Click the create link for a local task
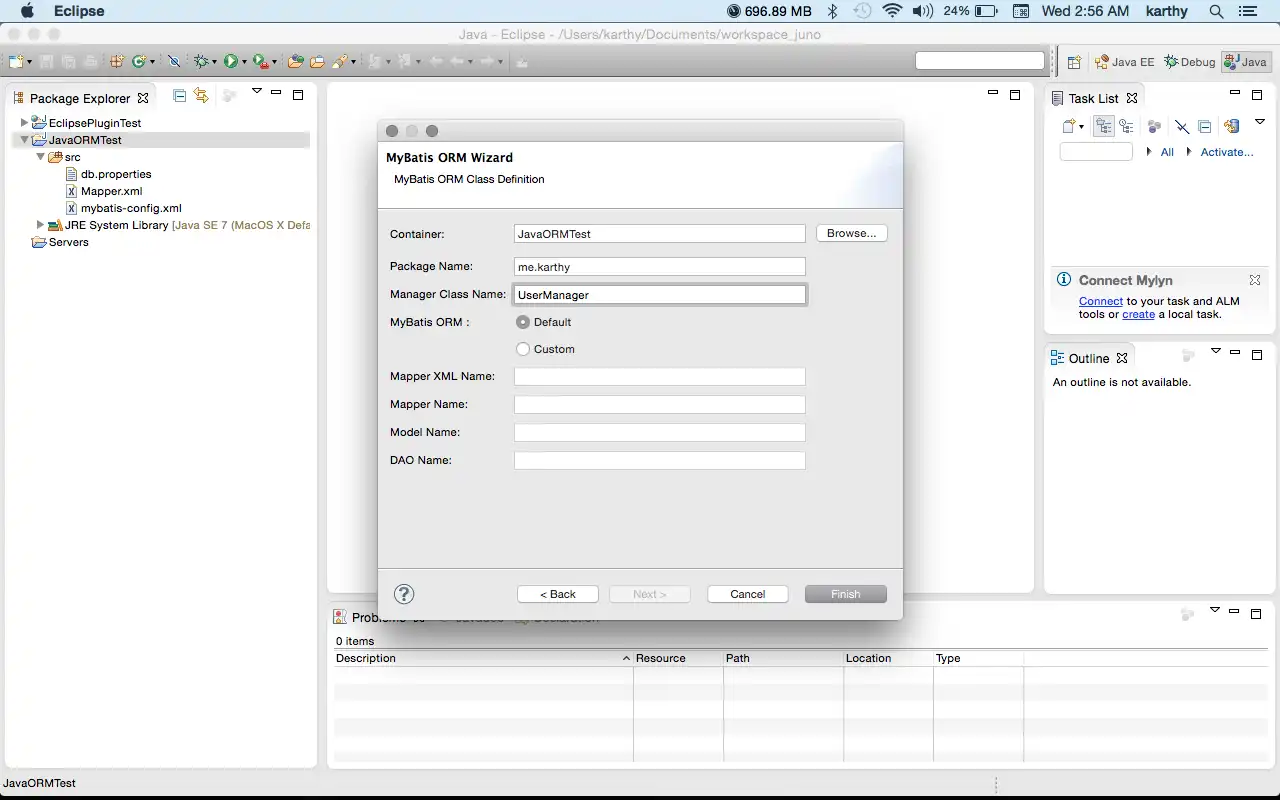Image resolution: width=1280 pixels, height=800 pixels. (x=1139, y=314)
